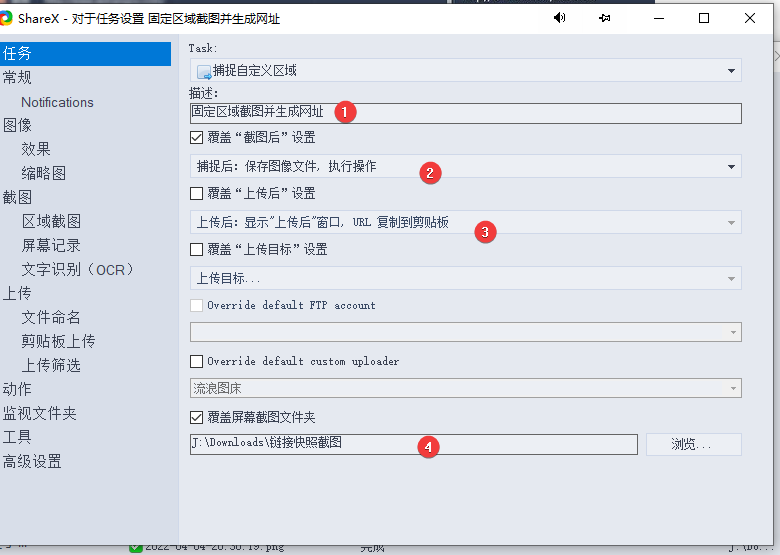
Task: Enable the 覆盖"上传目标"设置 checkbox
Action: 196,249
